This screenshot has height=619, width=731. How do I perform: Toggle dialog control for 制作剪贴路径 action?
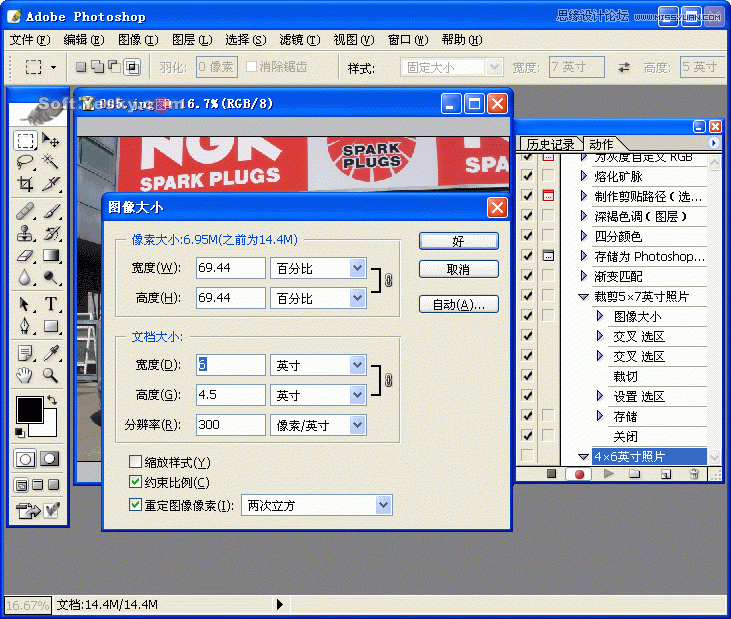click(x=549, y=196)
